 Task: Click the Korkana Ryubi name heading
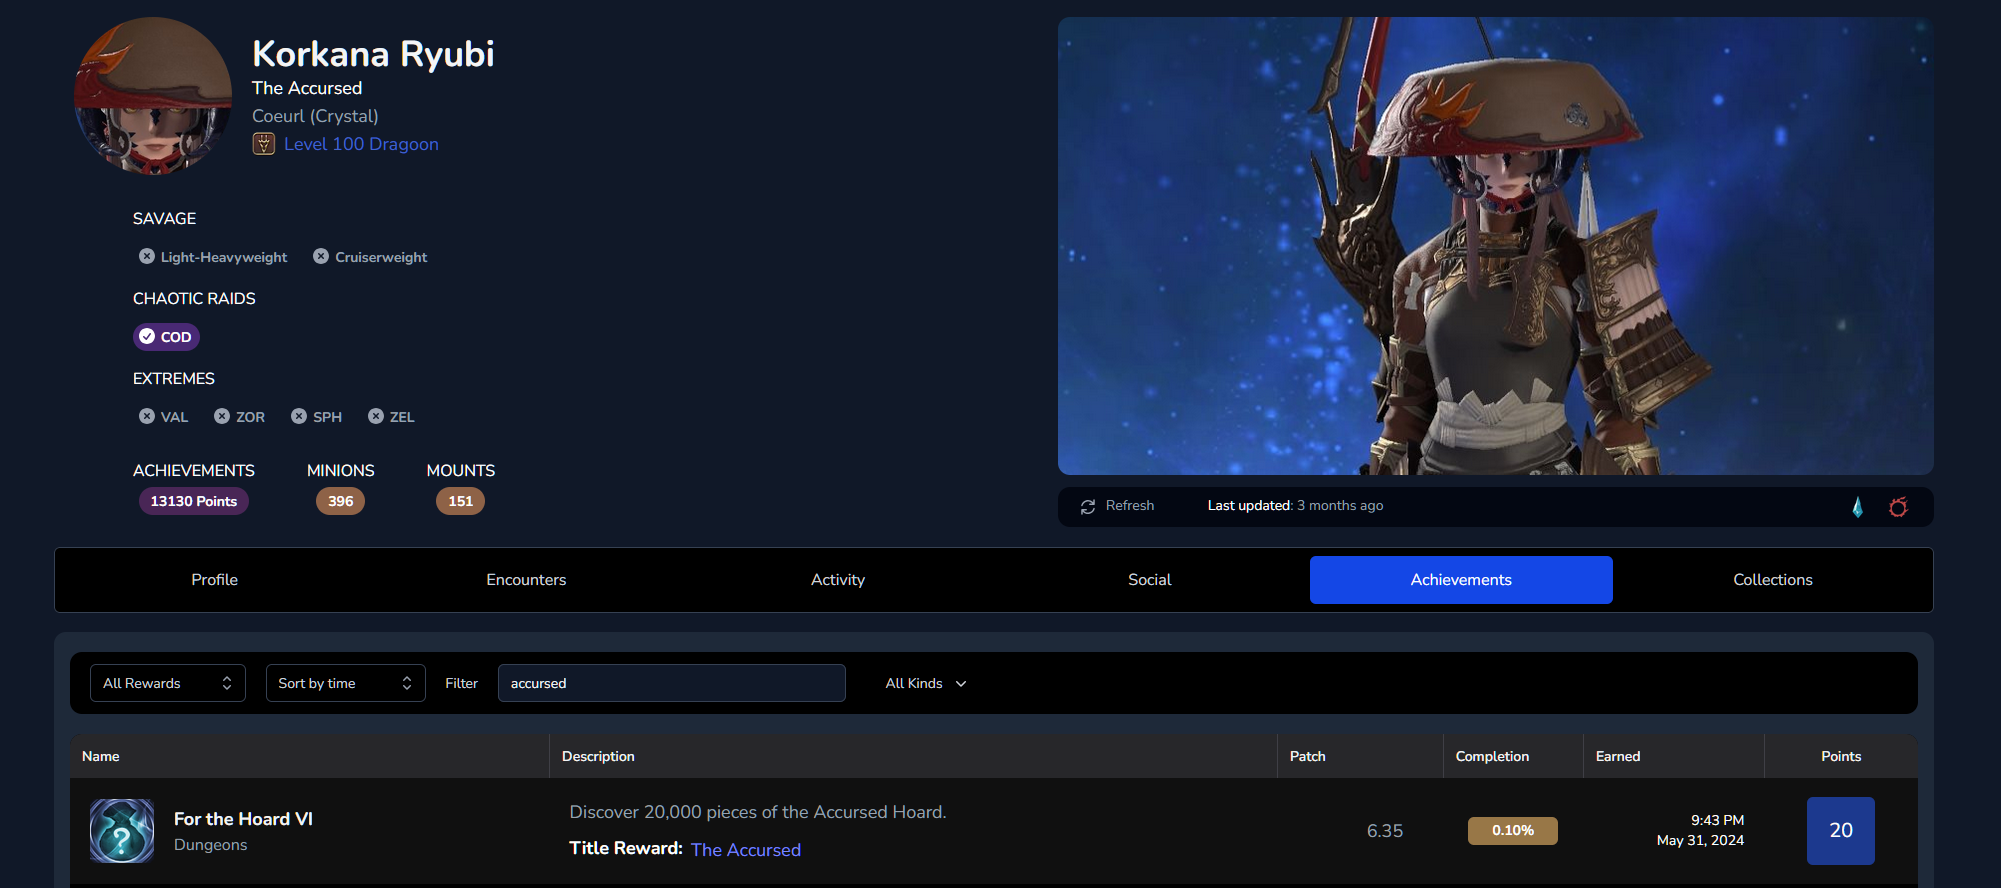click(x=373, y=54)
